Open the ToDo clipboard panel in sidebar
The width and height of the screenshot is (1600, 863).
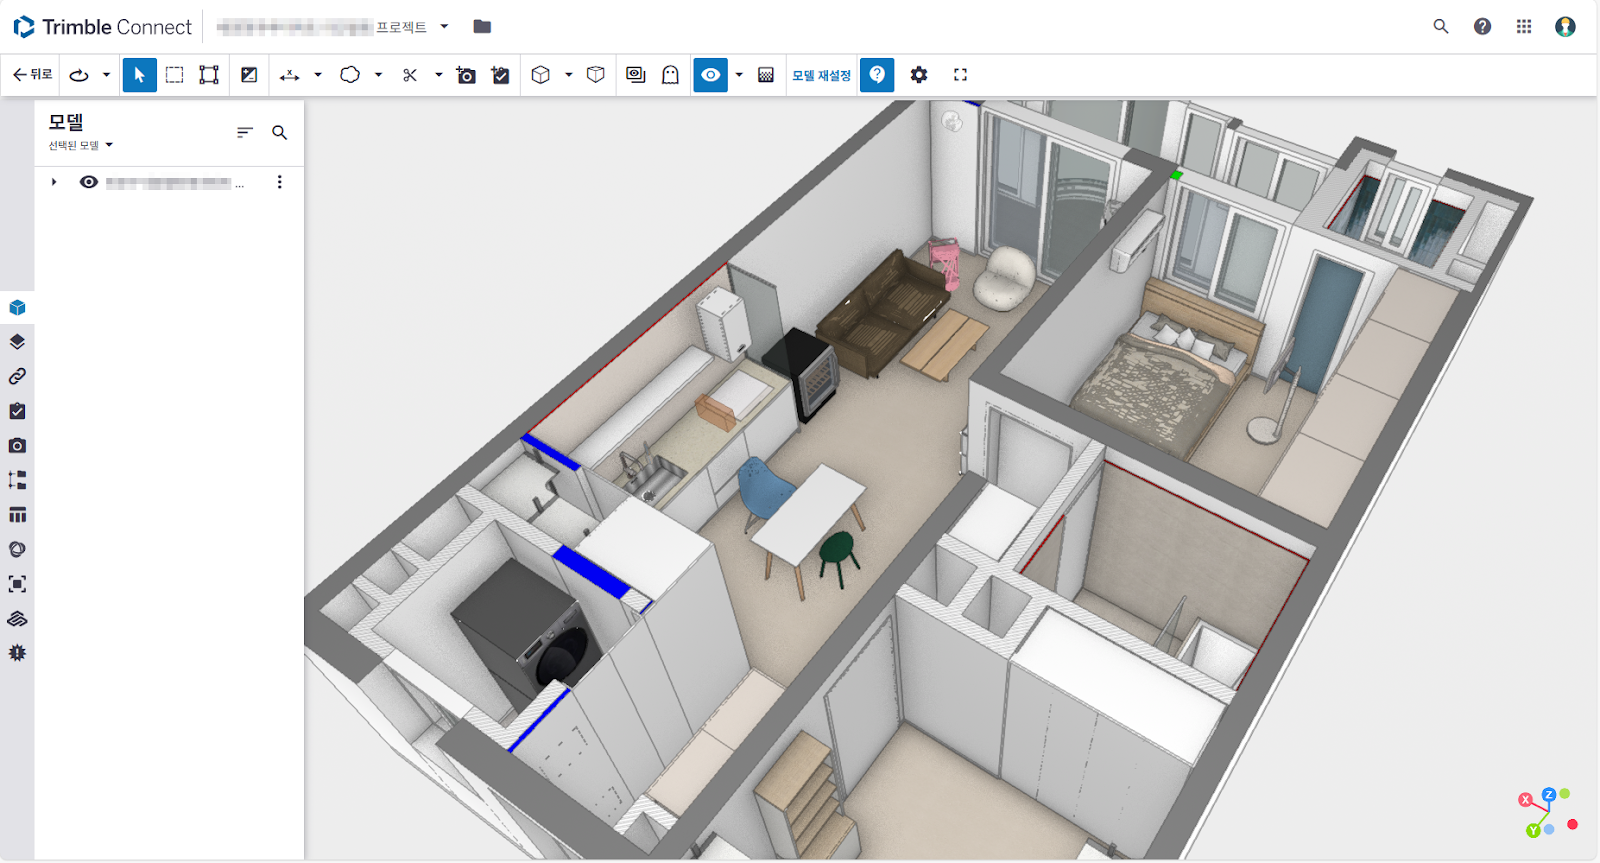(x=17, y=411)
